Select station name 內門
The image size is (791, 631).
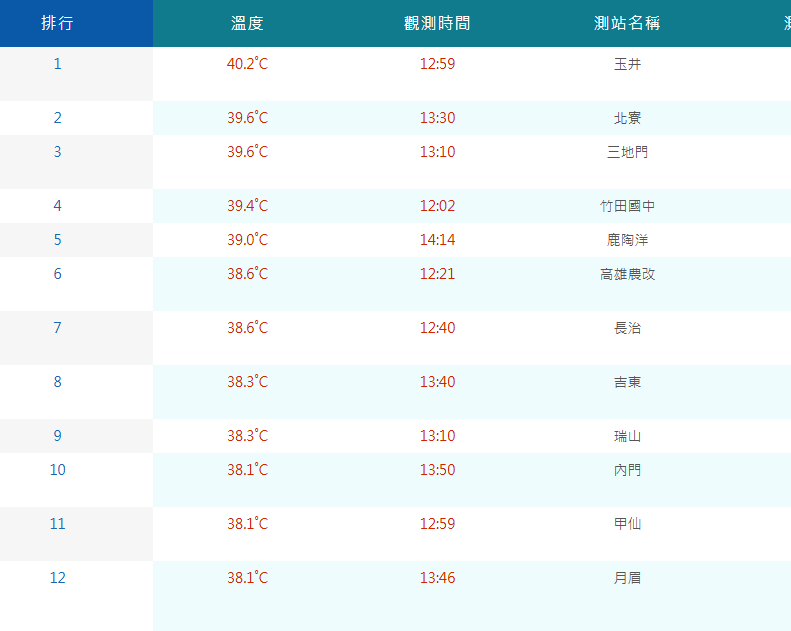[627, 470]
